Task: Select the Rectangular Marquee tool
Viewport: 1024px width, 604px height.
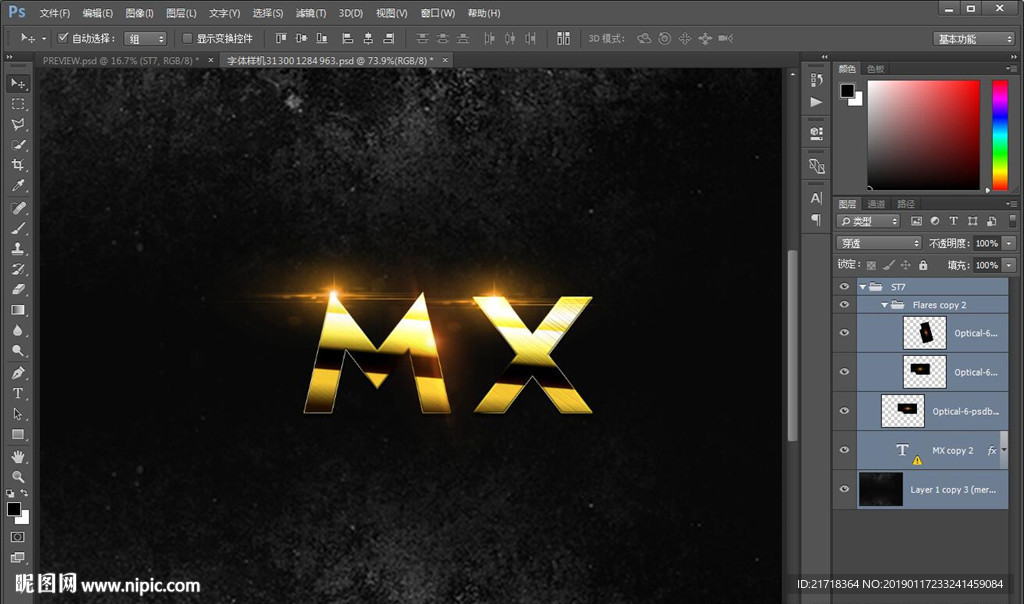Action: (x=18, y=104)
